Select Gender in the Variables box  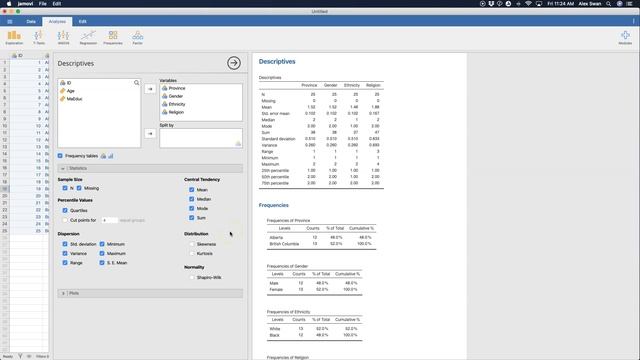click(176, 96)
